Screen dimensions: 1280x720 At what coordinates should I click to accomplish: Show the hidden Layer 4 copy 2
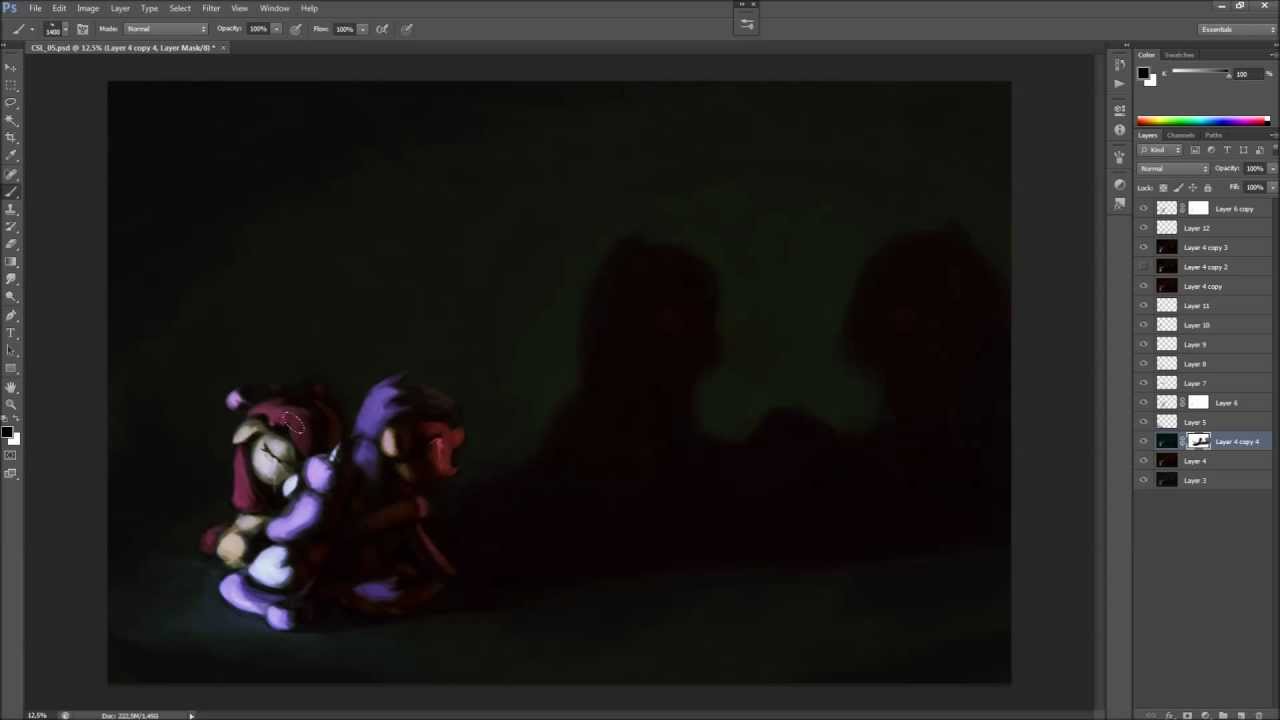coord(1144,267)
